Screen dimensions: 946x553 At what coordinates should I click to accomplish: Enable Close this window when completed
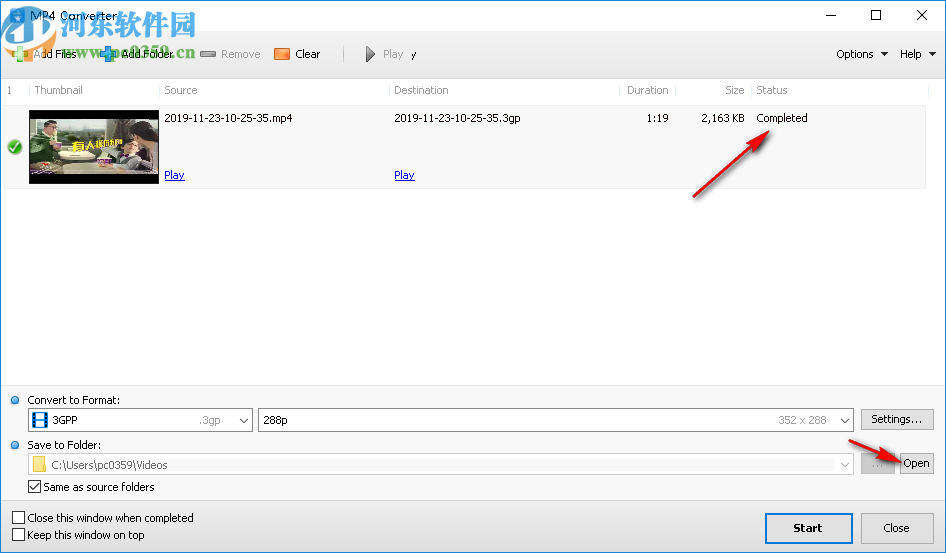[19, 518]
